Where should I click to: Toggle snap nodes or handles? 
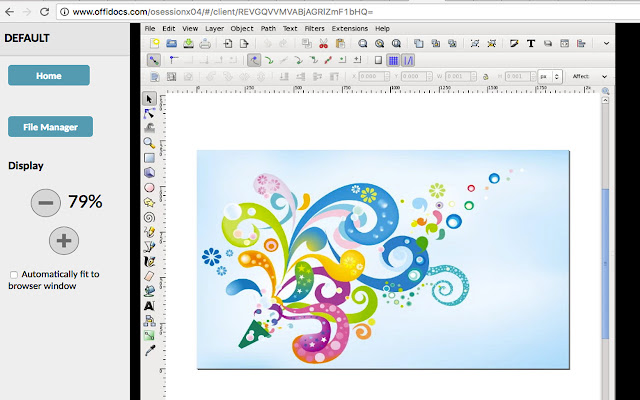(254, 60)
